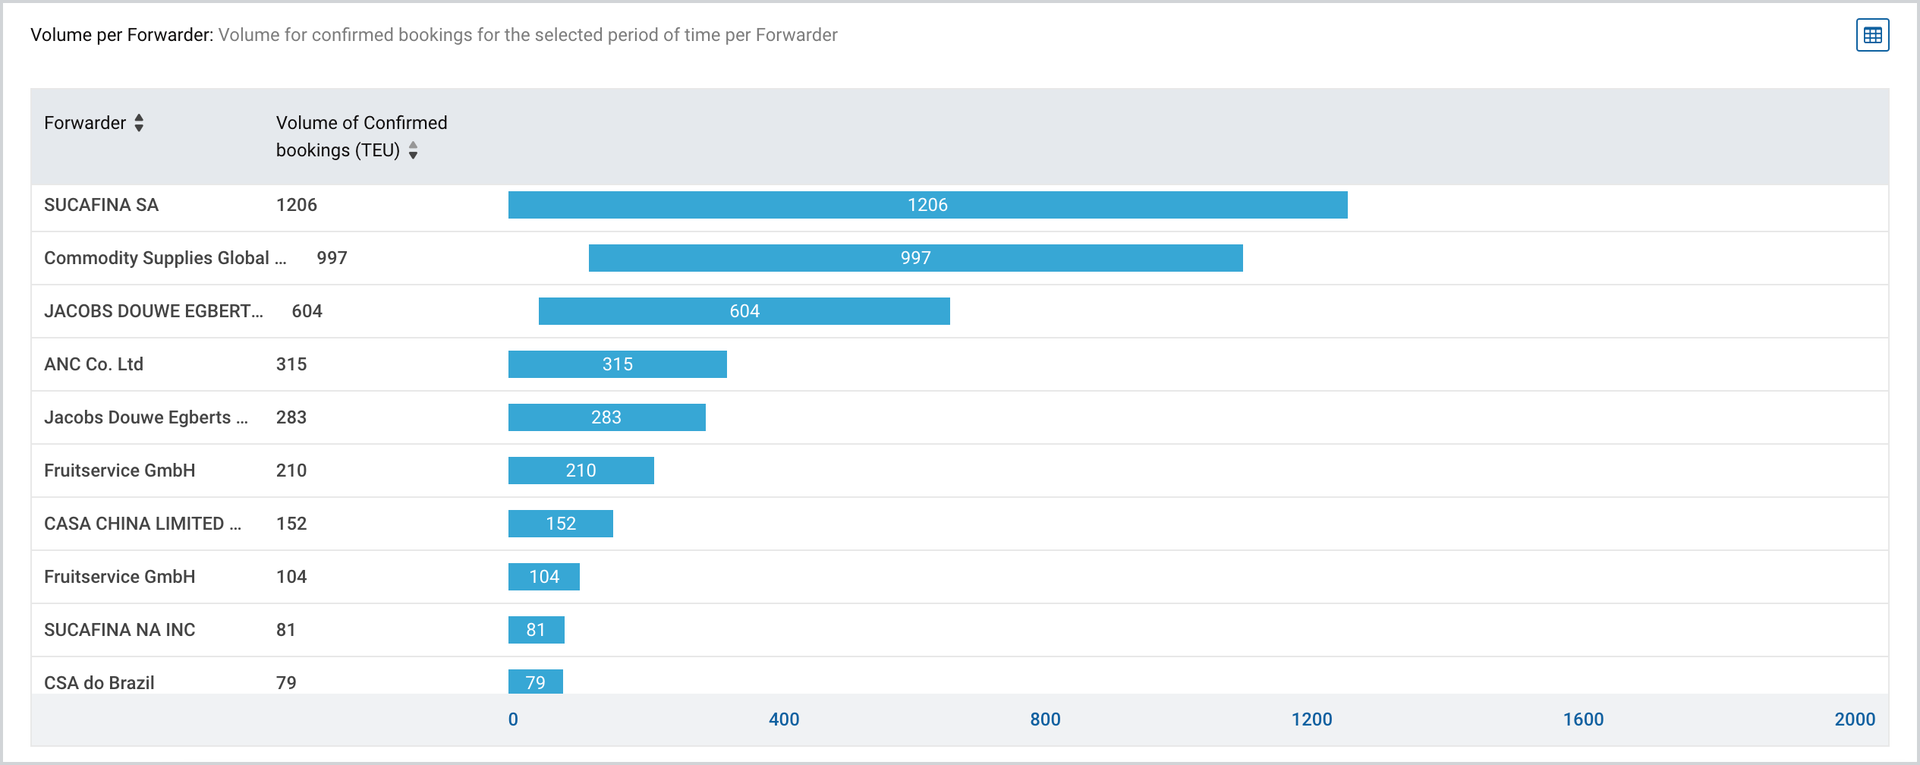Click the ANC Co. Ltd row name

tap(94, 364)
